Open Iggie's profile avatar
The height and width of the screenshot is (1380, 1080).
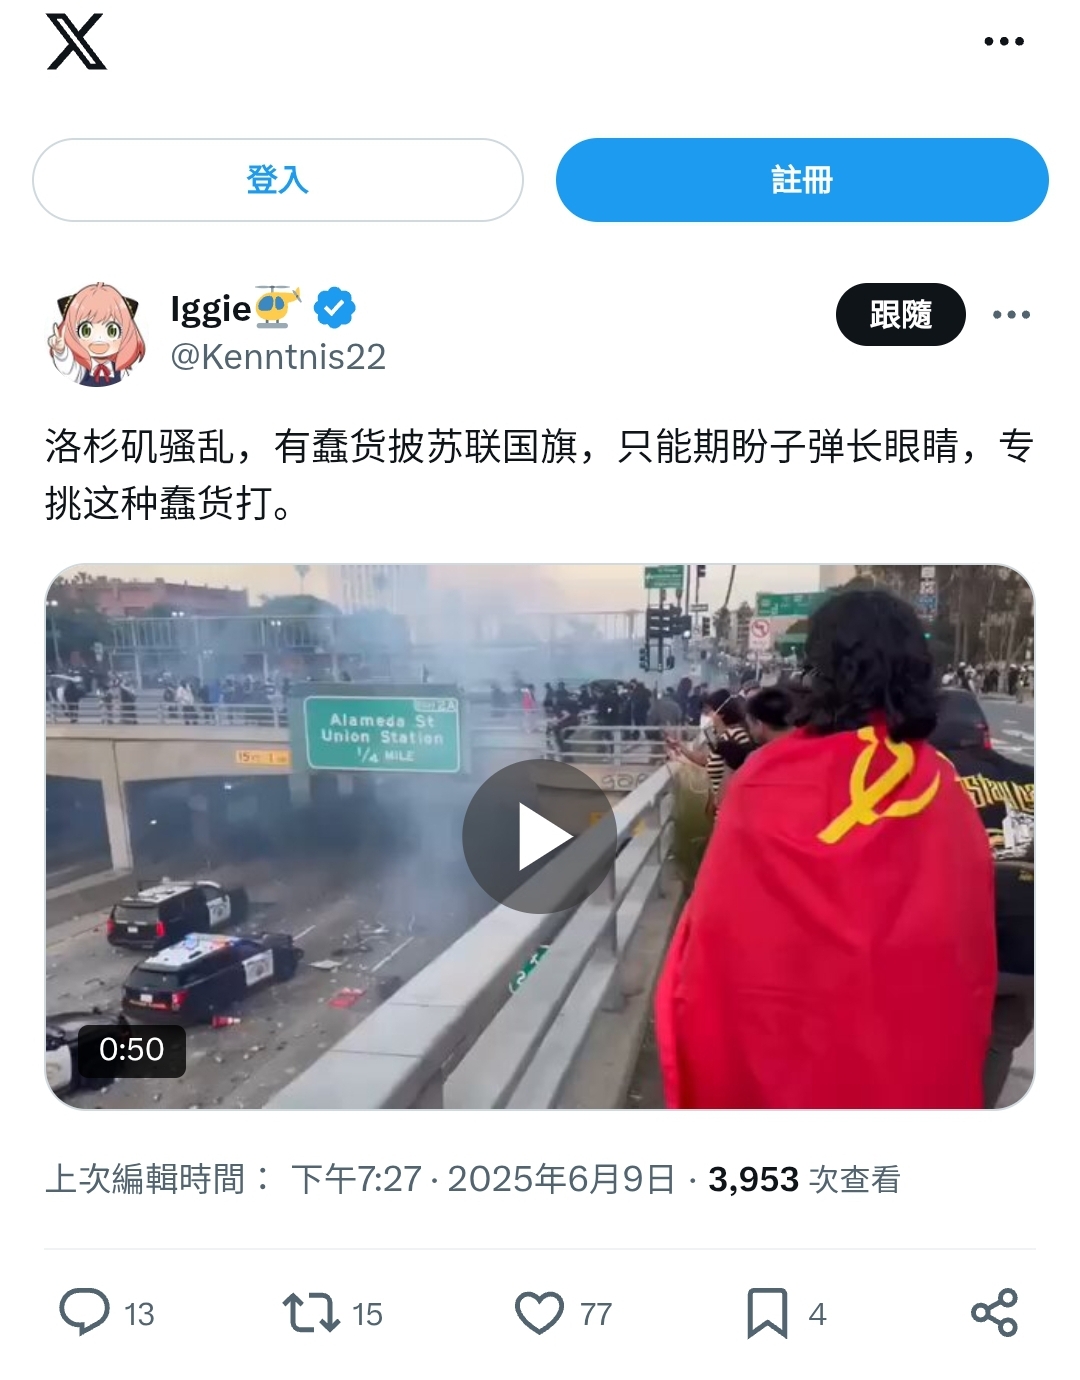point(97,333)
